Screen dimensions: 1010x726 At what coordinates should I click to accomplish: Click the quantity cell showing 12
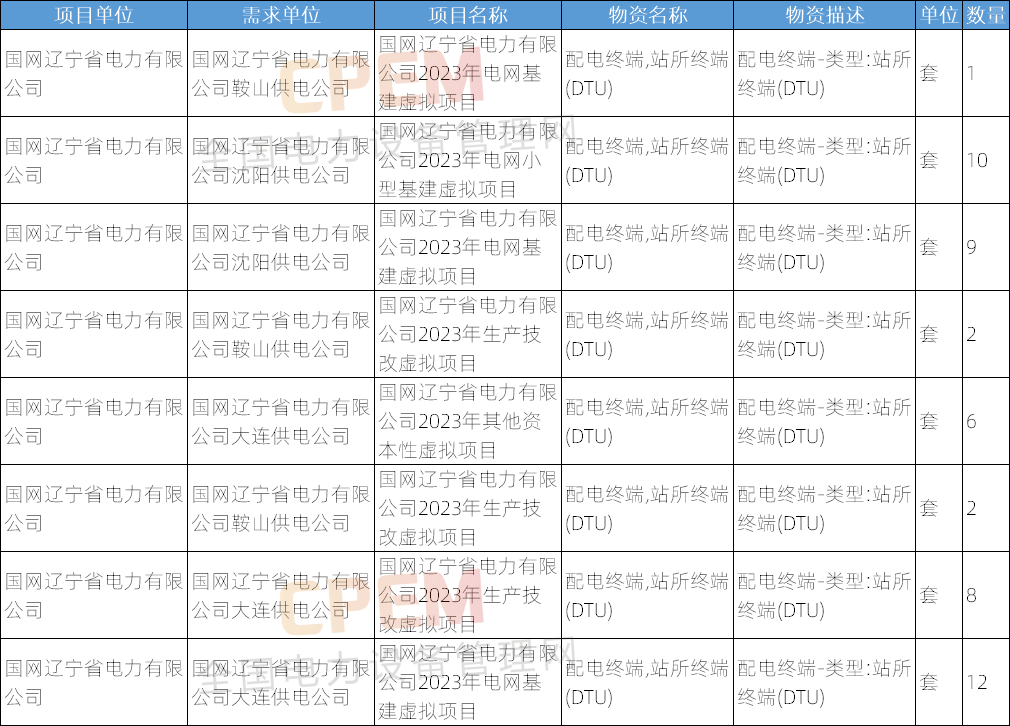[x=985, y=682]
